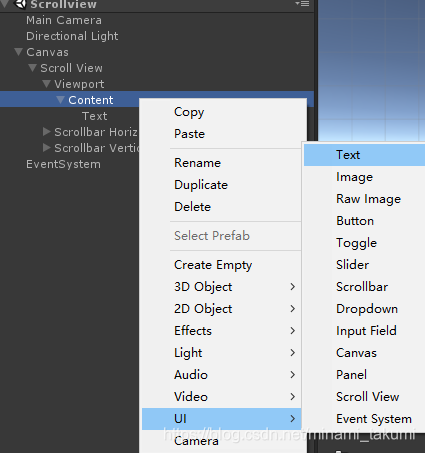Open the Scrollview scene options menu icon

click(302, 4)
